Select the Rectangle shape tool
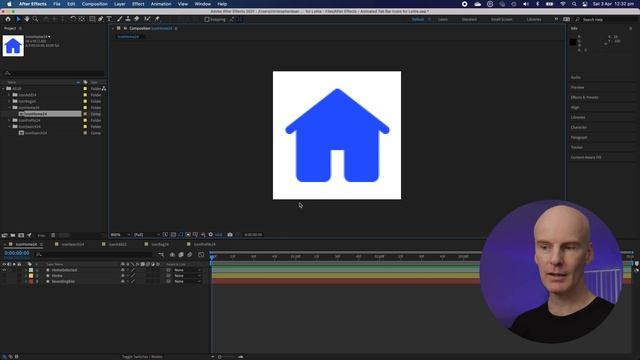Viewport: 640px width, 360px height. (x=92, y=19)
